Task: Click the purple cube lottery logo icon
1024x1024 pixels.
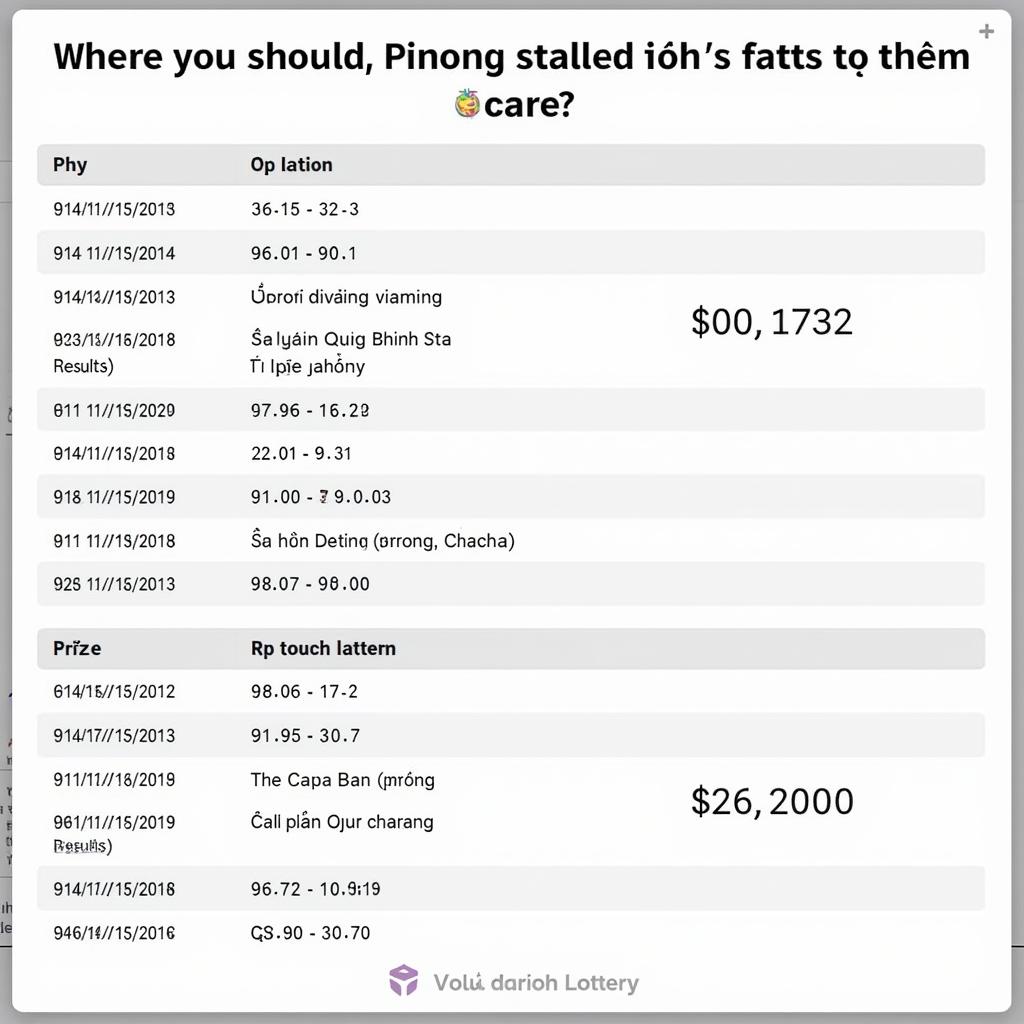Action: tap(404, 981)
